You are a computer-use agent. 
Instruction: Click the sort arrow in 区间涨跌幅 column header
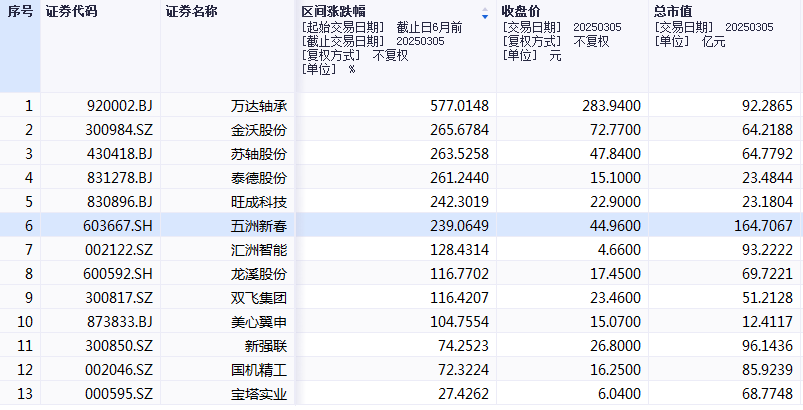click(x=485, y=14)
